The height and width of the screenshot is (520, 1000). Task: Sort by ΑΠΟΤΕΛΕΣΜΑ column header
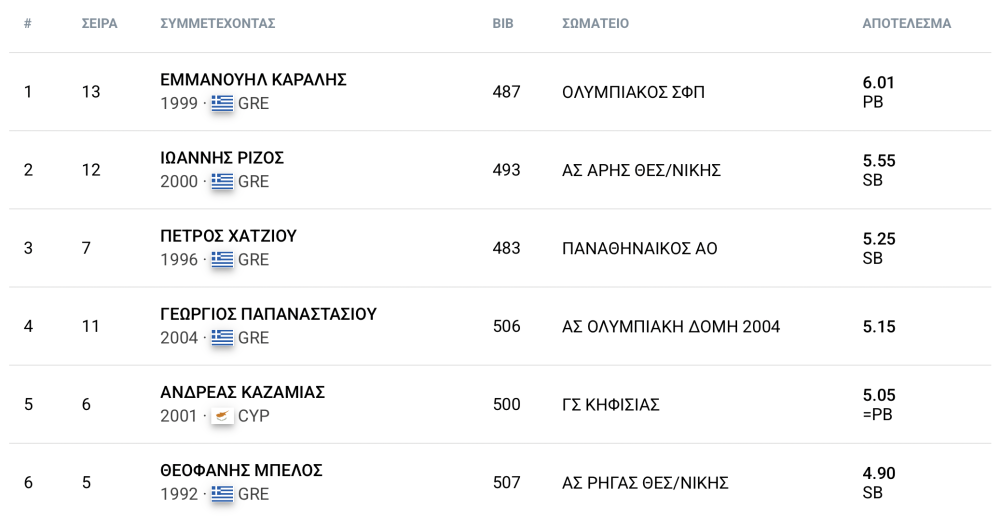906,24
